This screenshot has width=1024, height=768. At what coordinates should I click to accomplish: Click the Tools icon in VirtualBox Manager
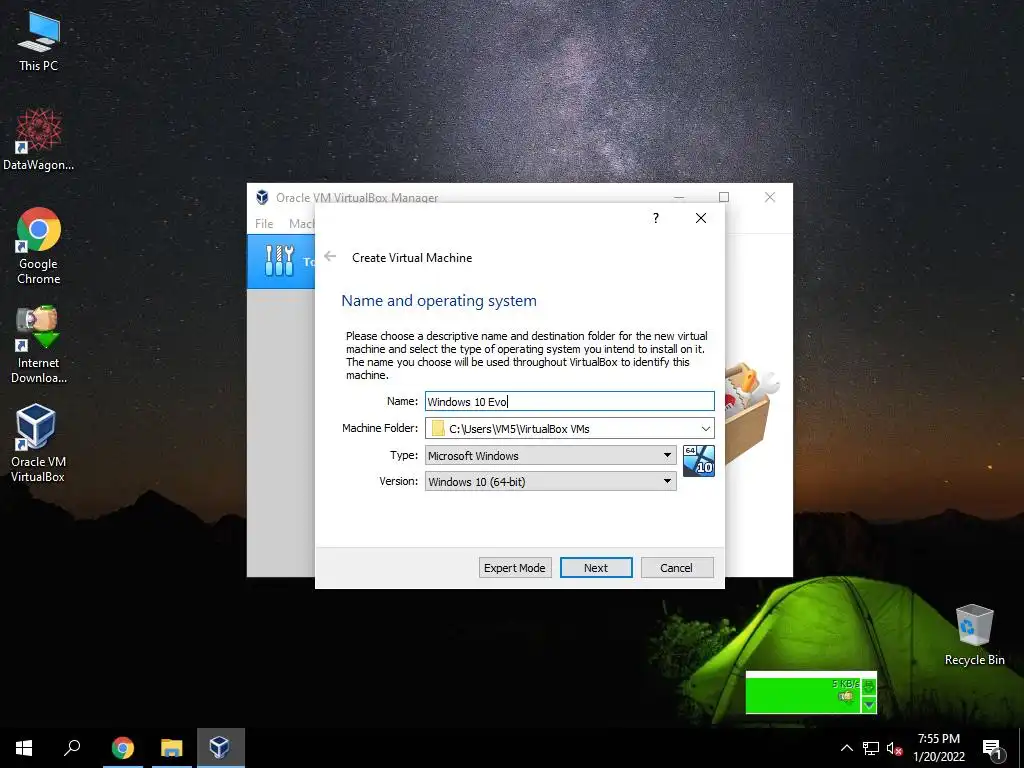pyautogui.click(x=280, y=261)
